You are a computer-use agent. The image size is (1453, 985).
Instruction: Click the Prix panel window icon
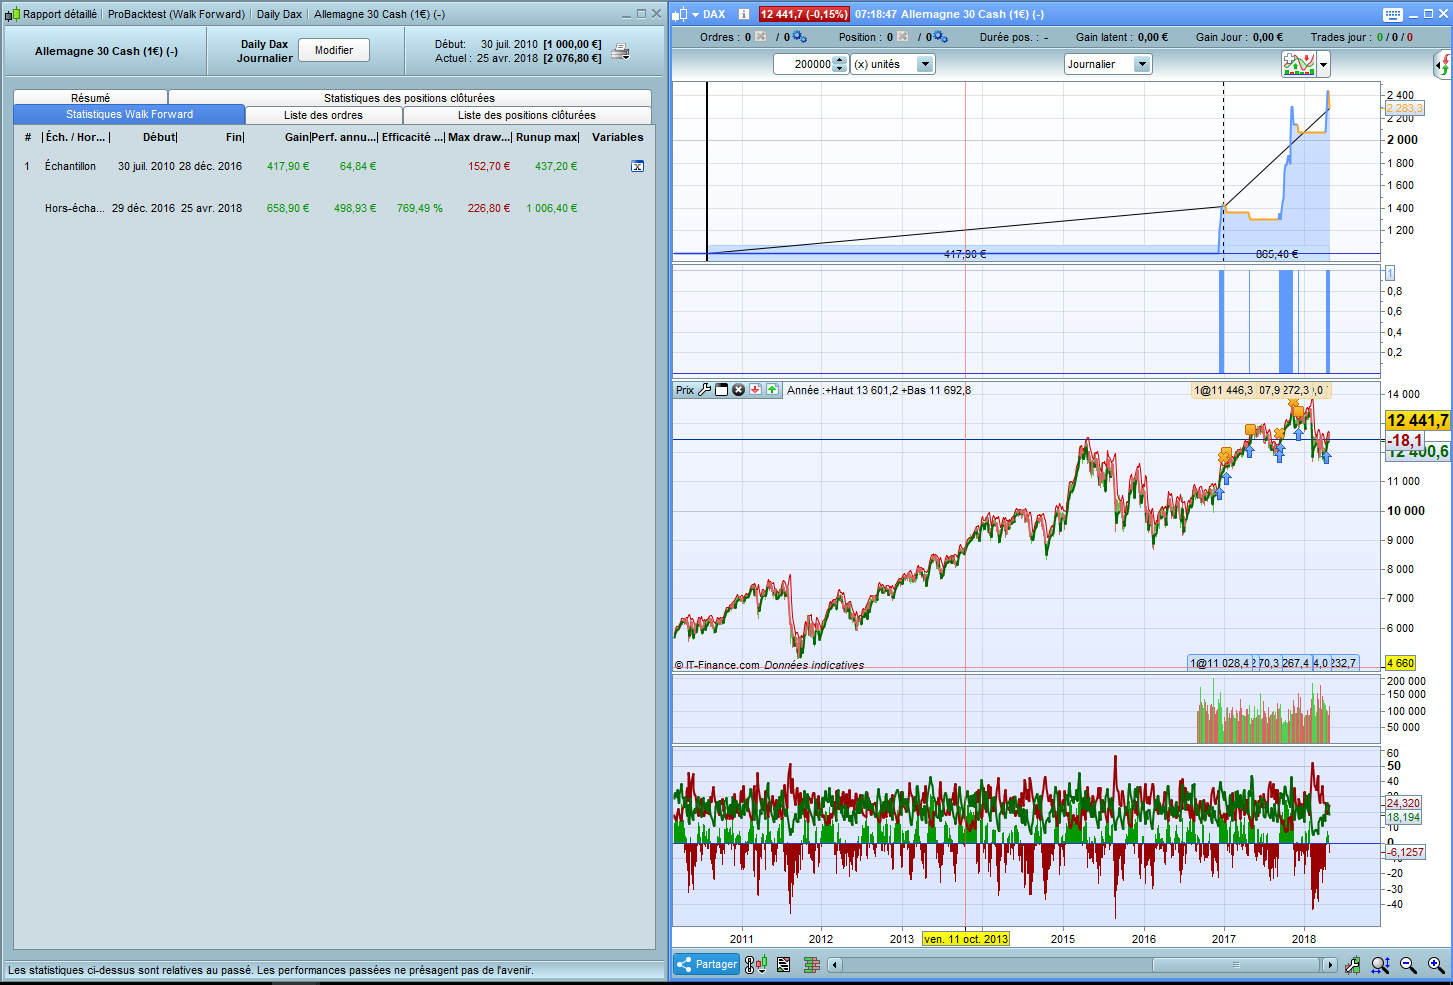click(722, 390)
